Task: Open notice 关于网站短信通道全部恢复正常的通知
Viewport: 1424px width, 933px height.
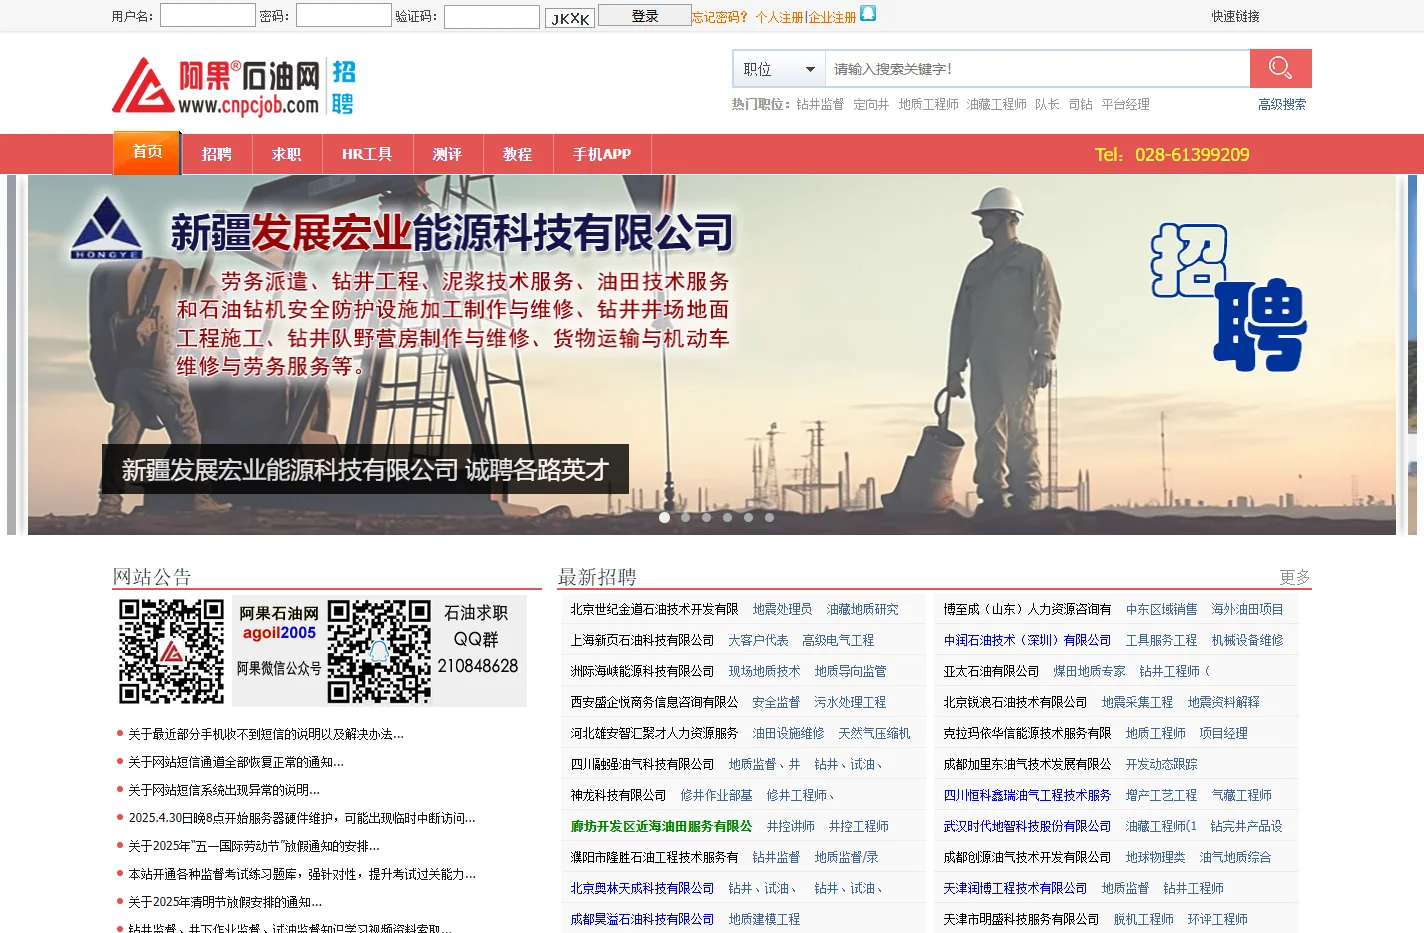Action: pyautogui.click(x=236, y=762)
